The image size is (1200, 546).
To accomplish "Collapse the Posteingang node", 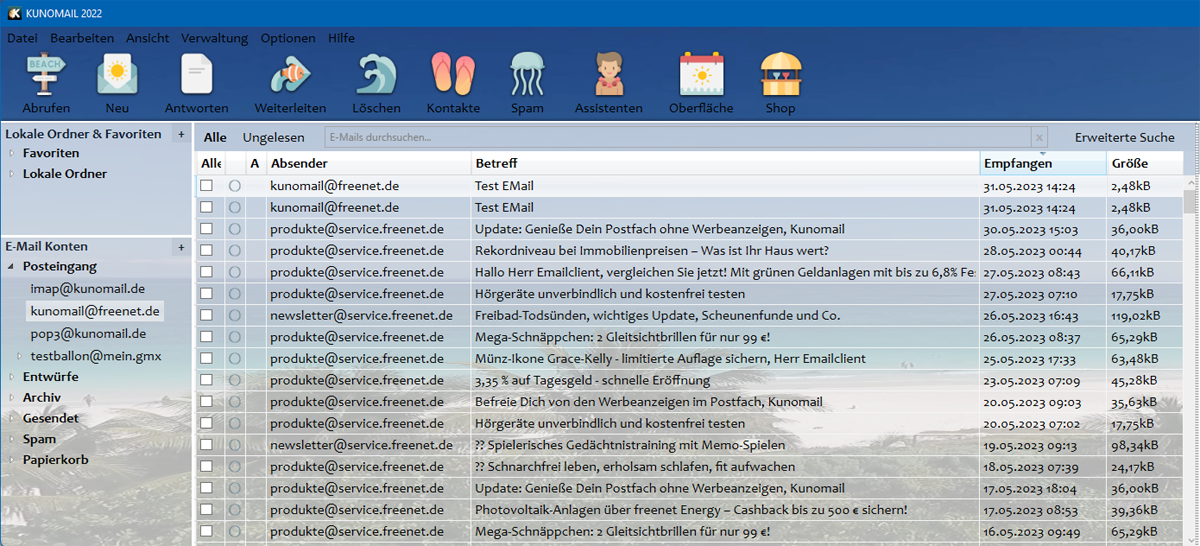I will 12,267.
